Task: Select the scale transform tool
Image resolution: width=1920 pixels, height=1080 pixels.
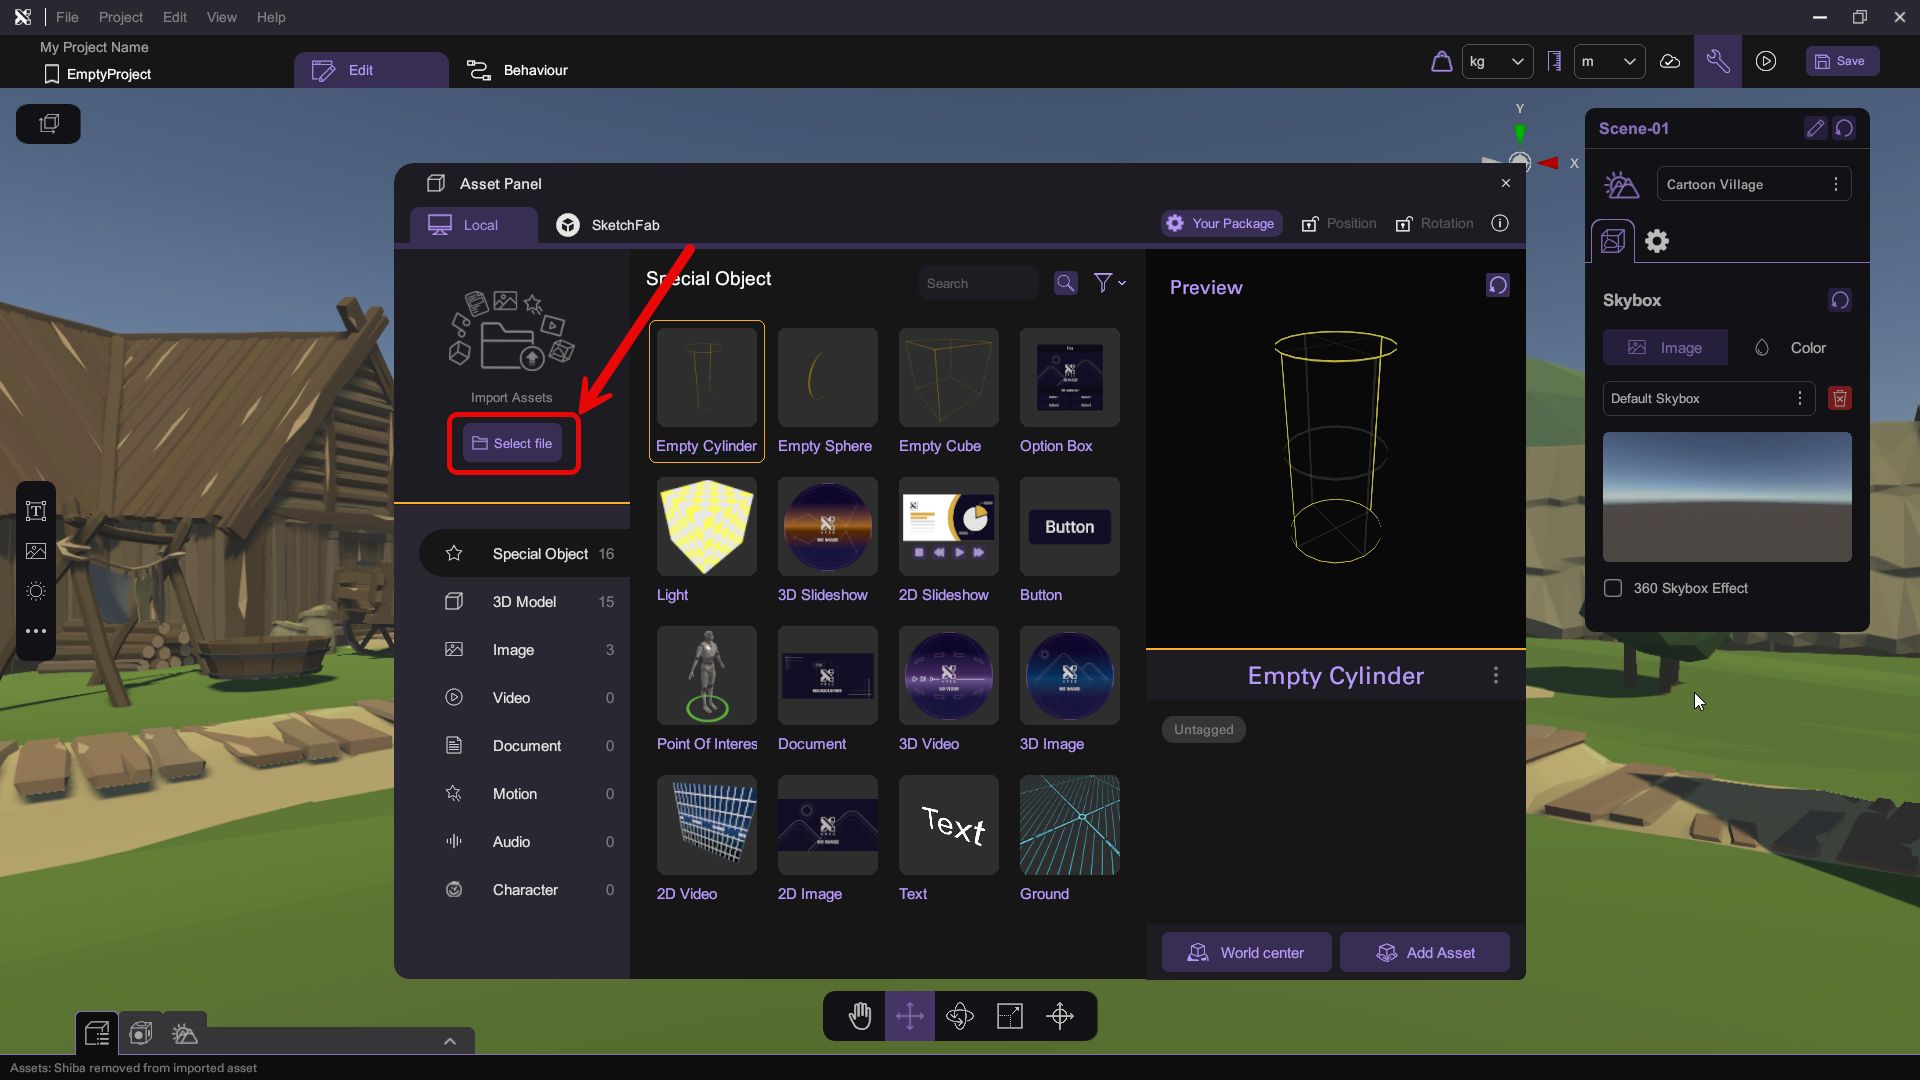Action: 1009,1016
